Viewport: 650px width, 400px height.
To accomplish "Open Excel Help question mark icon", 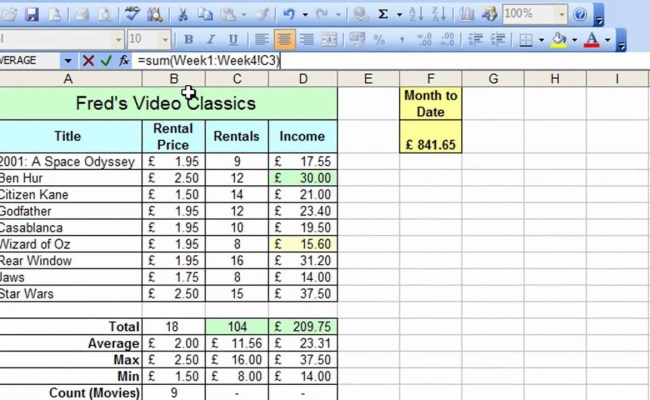I will pyautogui.click(x=580, y=15).
